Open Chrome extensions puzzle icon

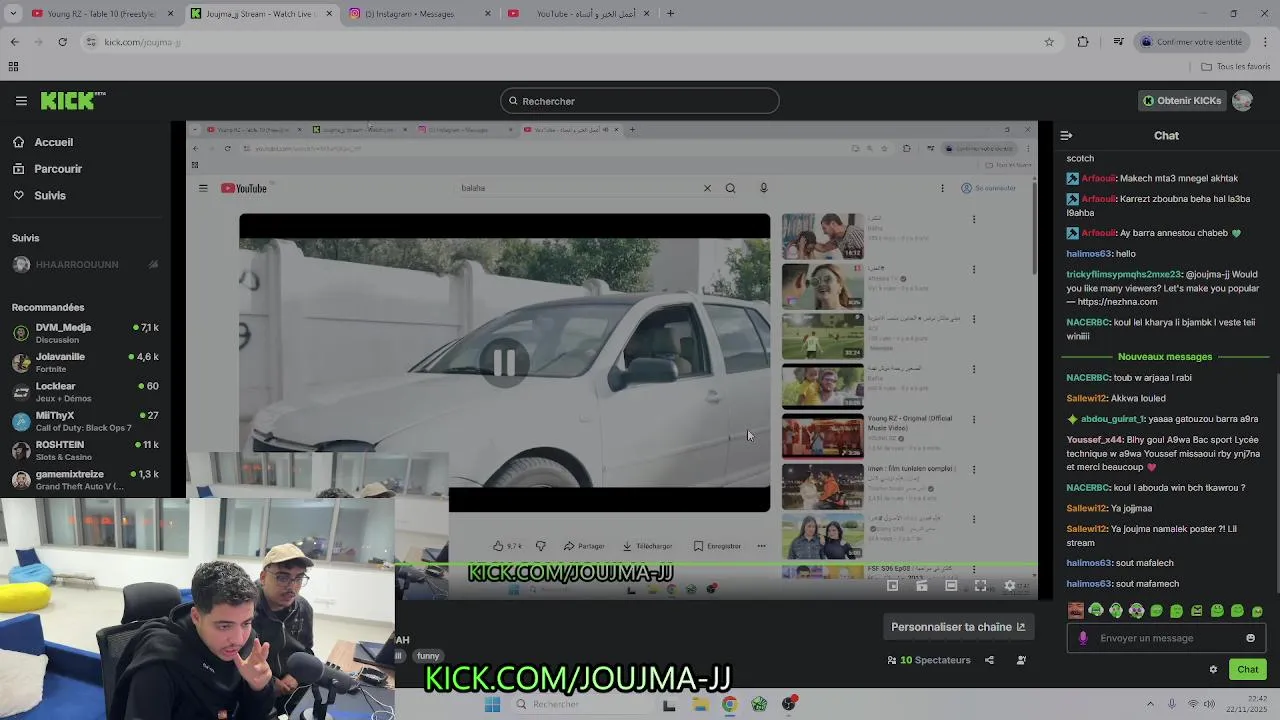coord(1083,42)
